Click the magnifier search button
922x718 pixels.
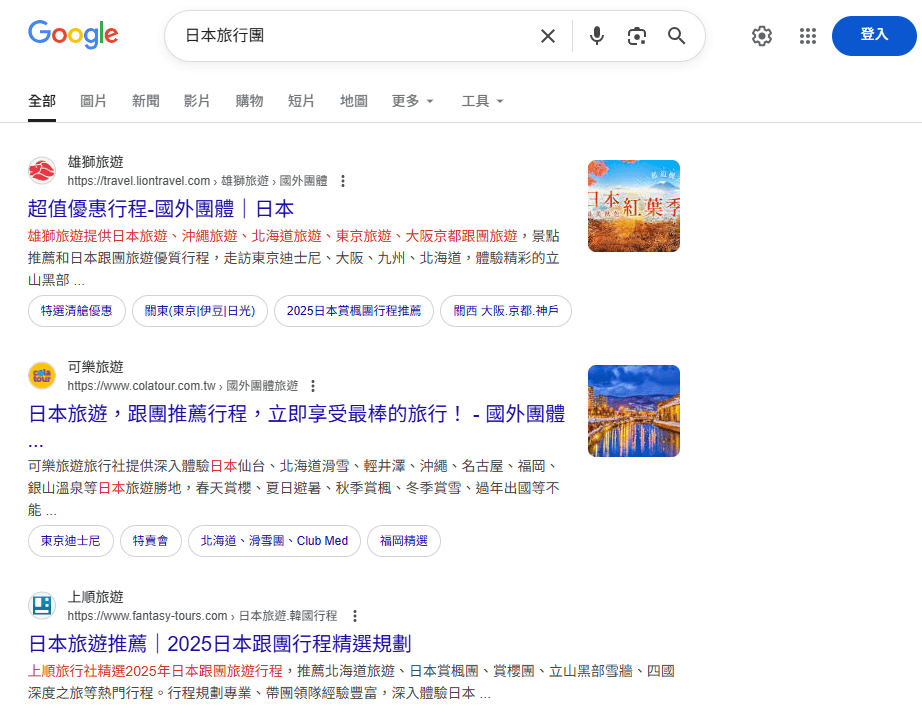coord(677,36)
